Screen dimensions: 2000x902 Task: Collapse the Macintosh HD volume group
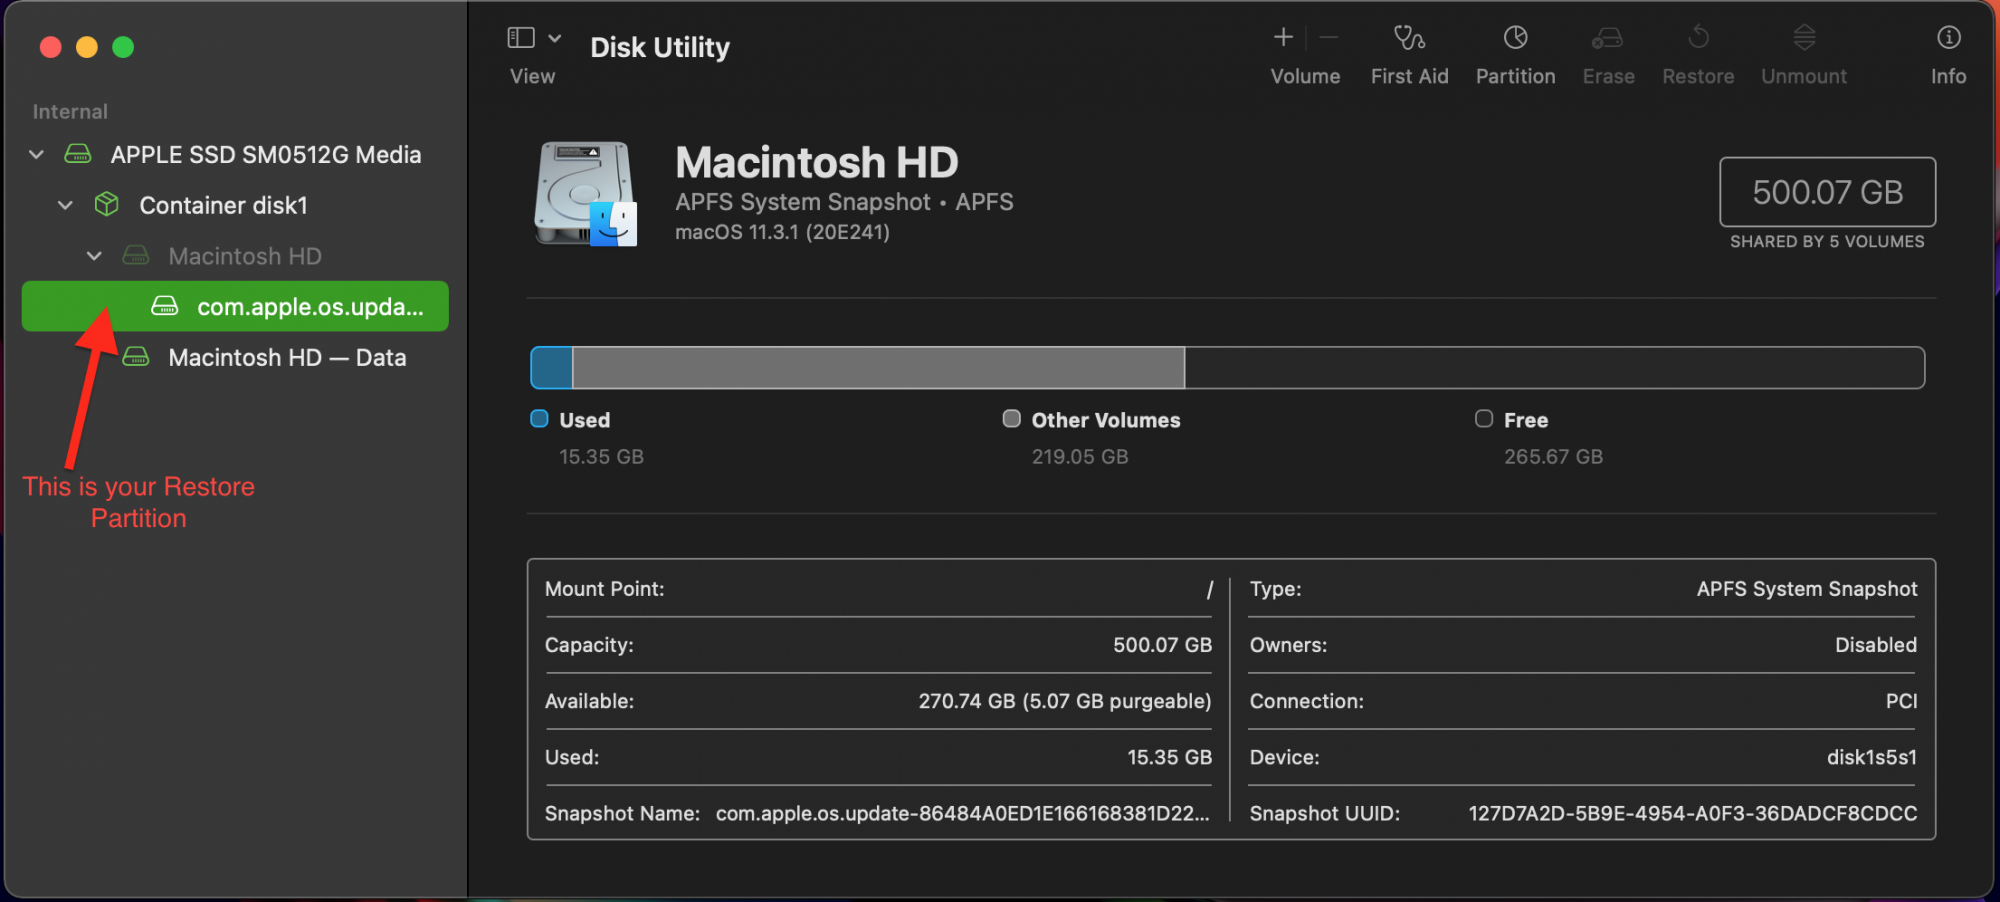click(94, 256)
